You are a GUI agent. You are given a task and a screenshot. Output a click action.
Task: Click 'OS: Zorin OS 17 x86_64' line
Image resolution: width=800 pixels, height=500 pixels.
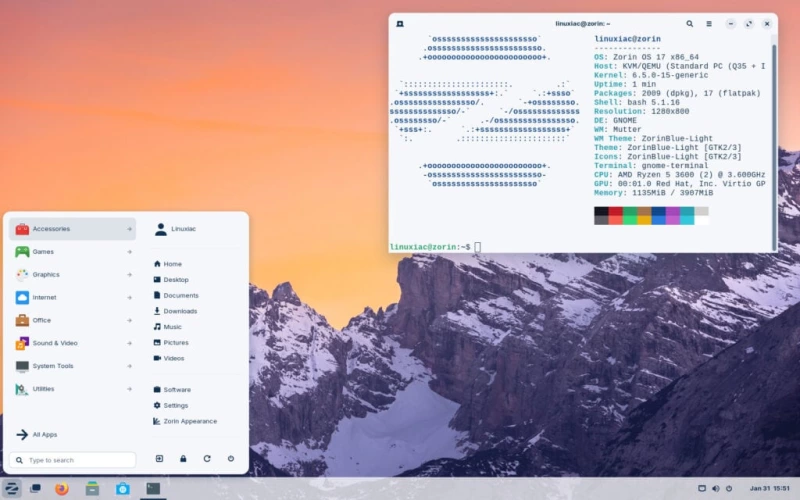click(646, 57)
